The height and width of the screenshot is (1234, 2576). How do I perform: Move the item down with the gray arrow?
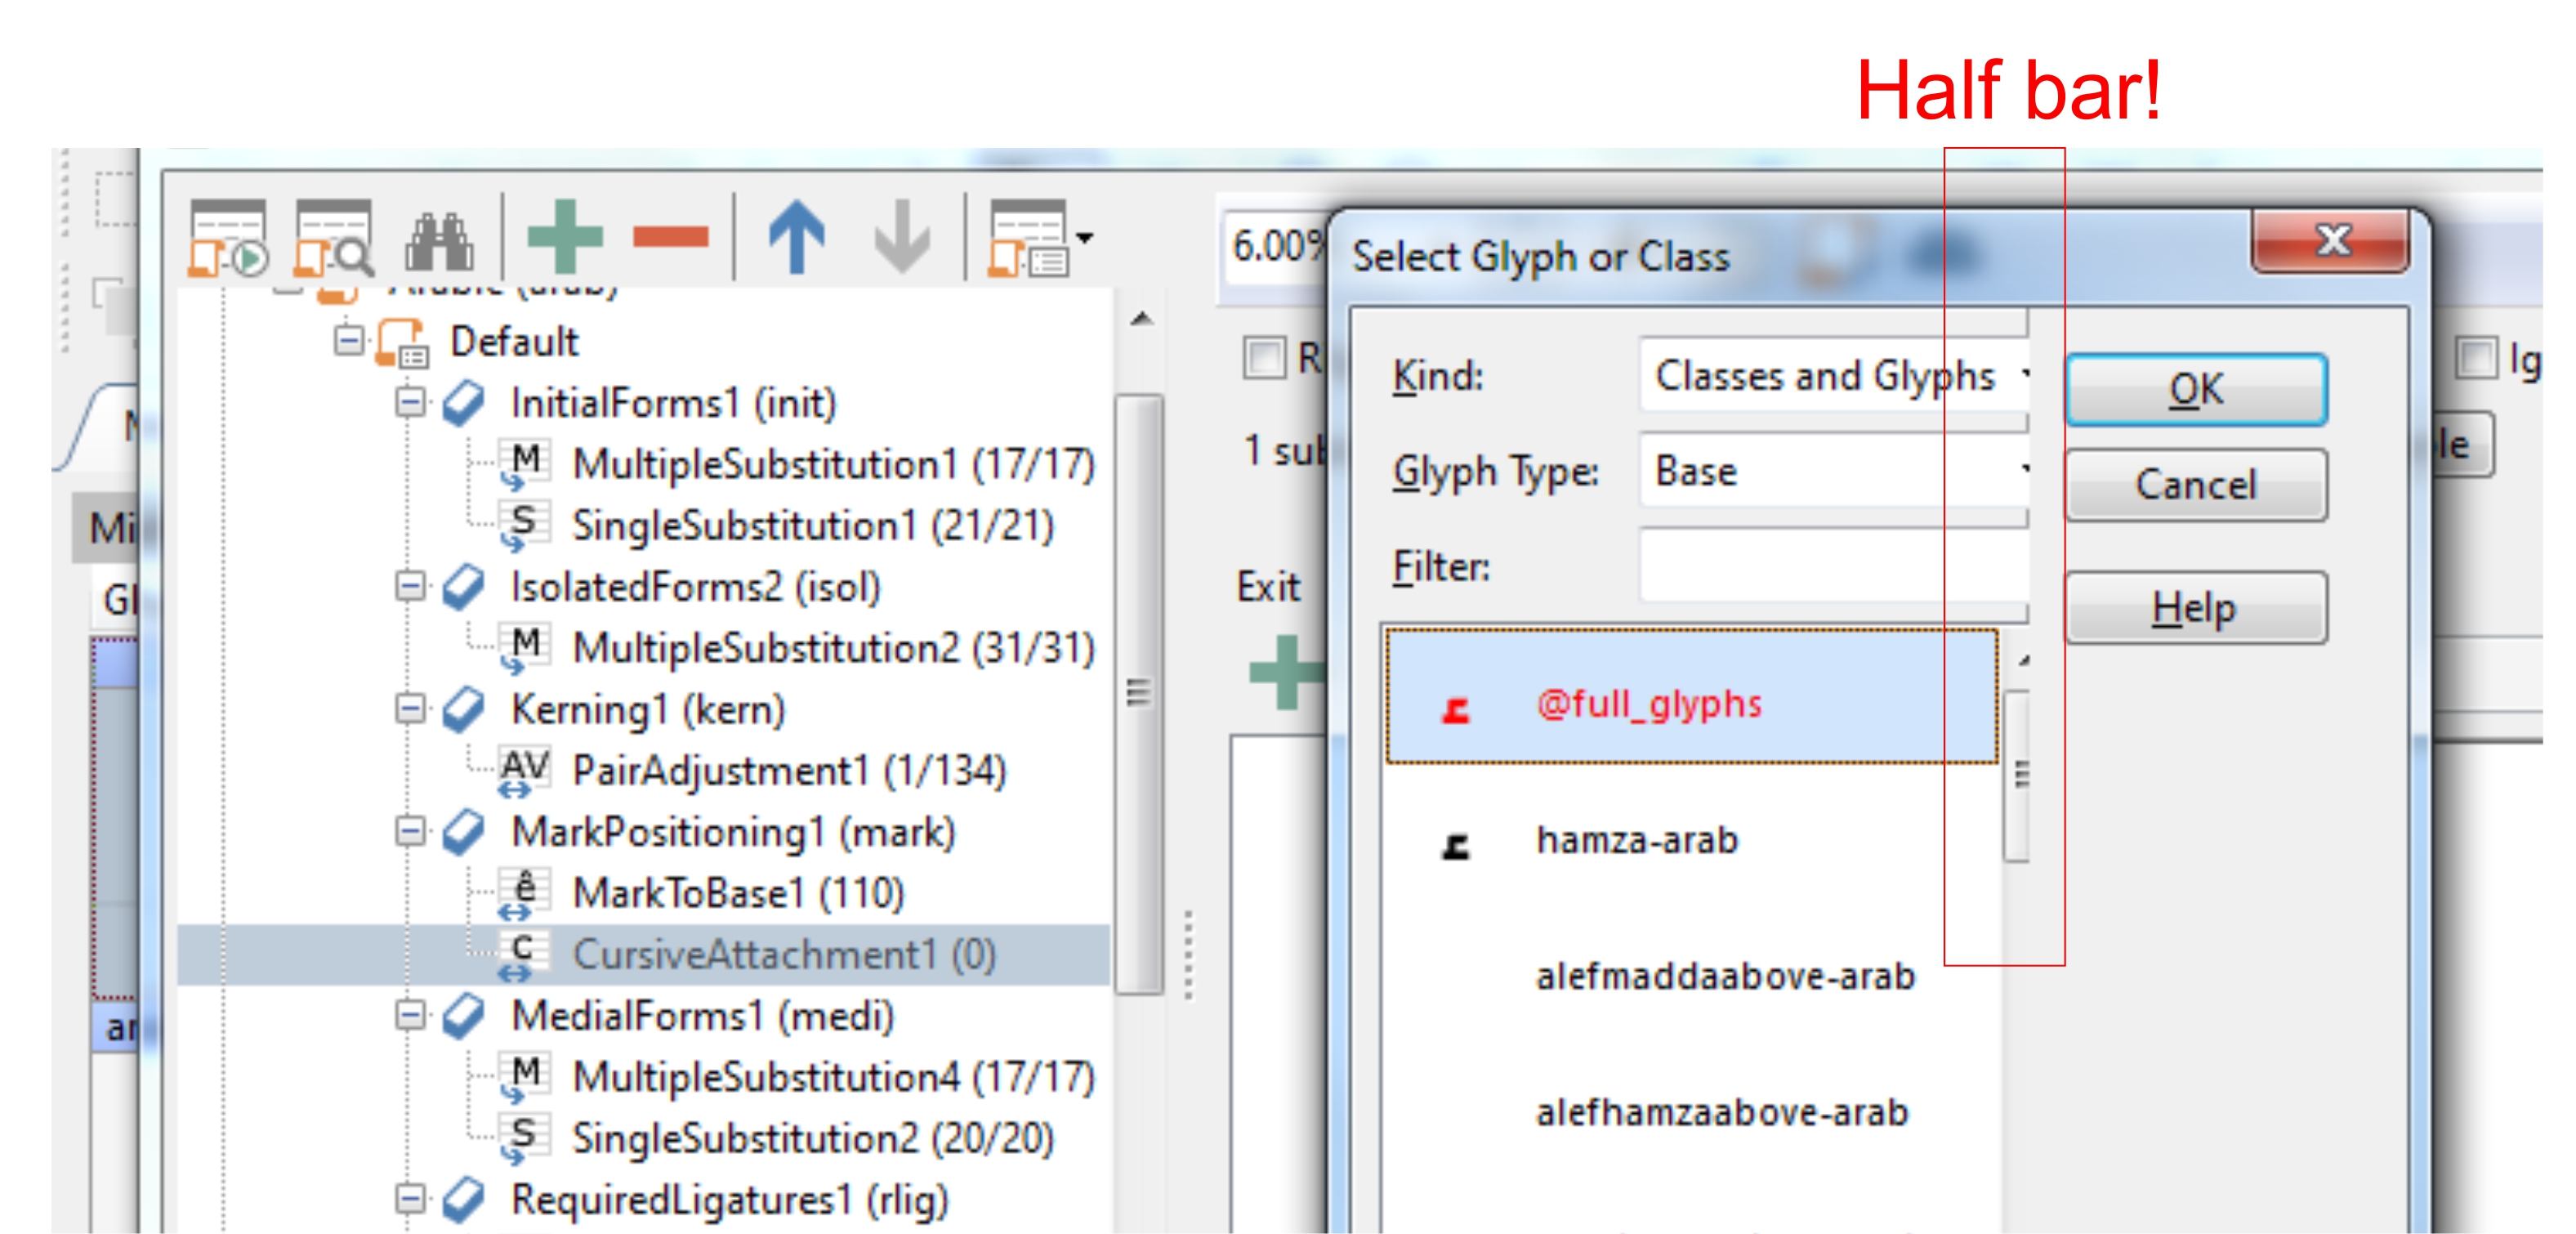(902, 237)
